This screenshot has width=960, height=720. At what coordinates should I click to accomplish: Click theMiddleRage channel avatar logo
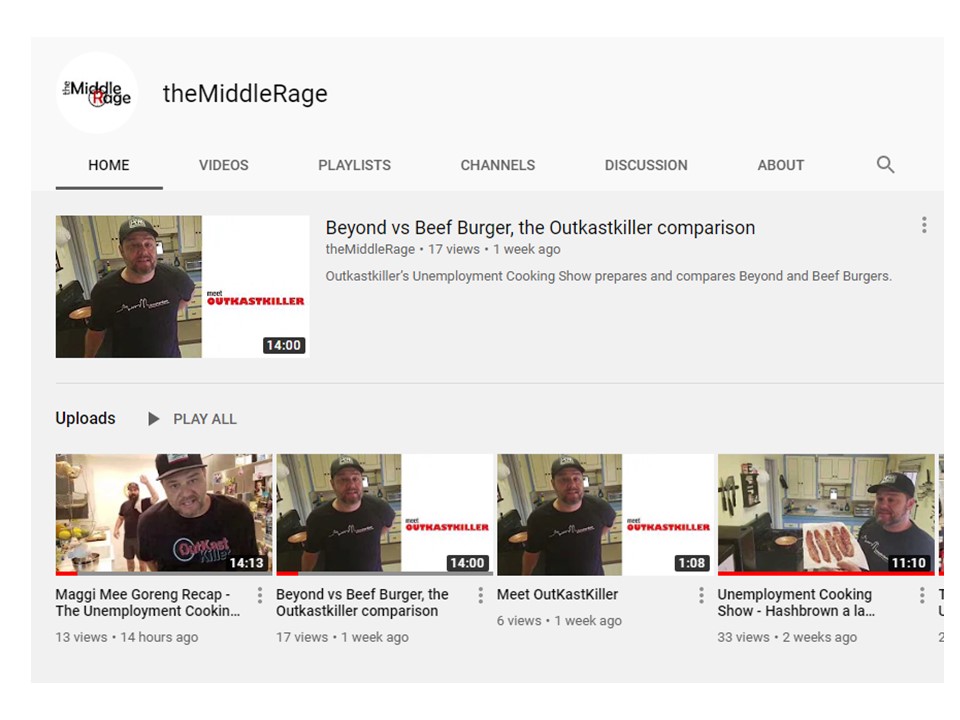pyautogui.click(x=97, y=93)
